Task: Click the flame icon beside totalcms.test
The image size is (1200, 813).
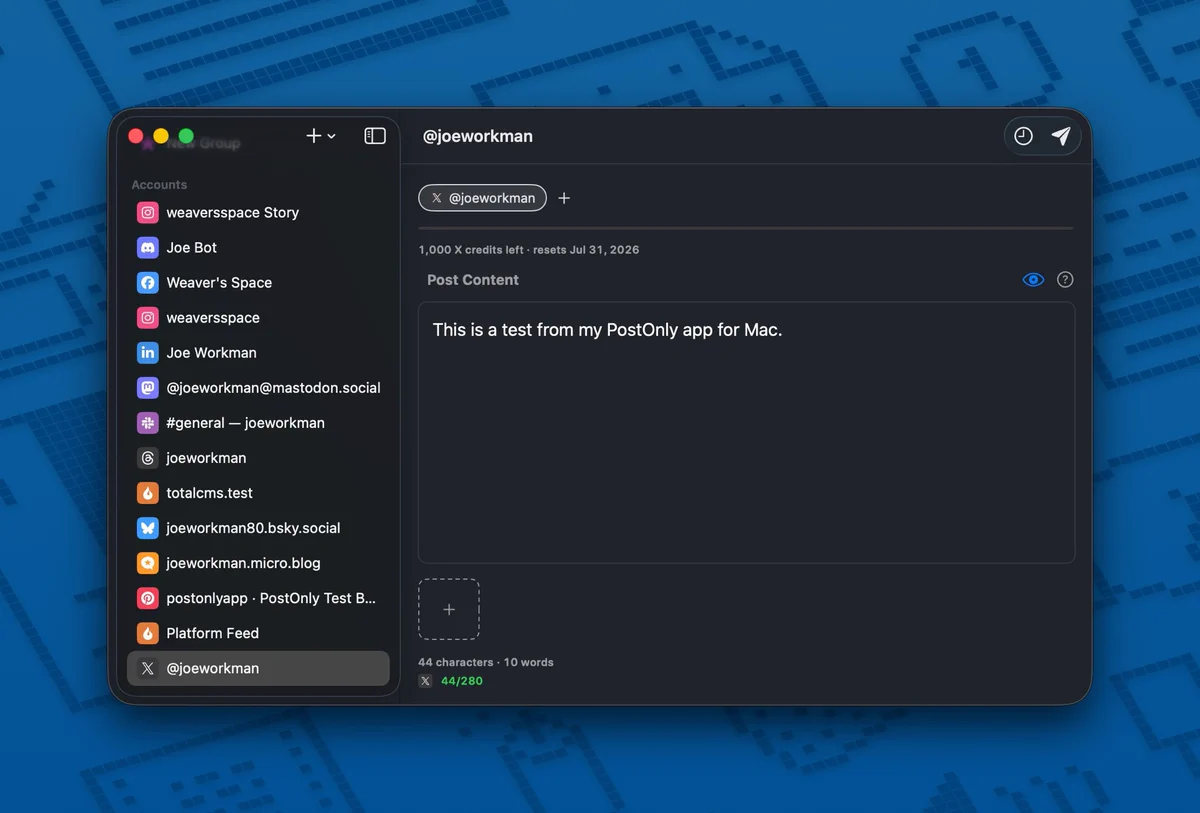Action: point(148,493)
